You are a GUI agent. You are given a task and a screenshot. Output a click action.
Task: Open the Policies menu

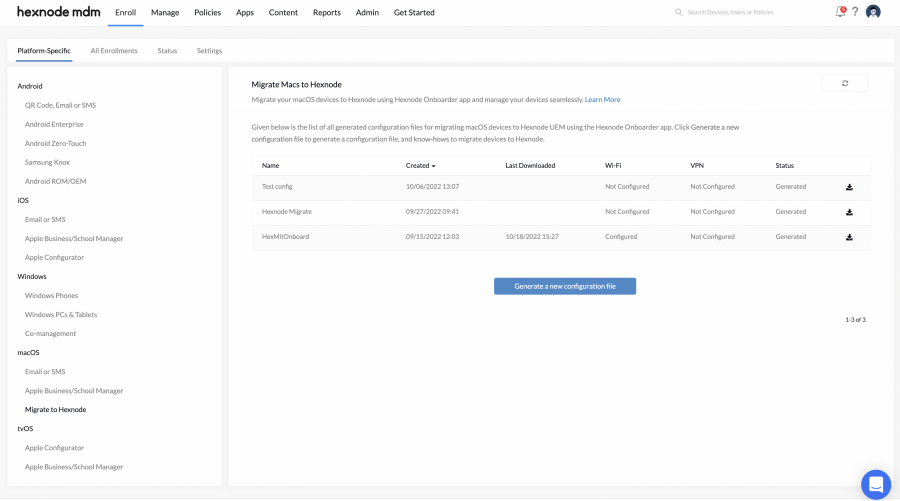(x=207, y=13)
